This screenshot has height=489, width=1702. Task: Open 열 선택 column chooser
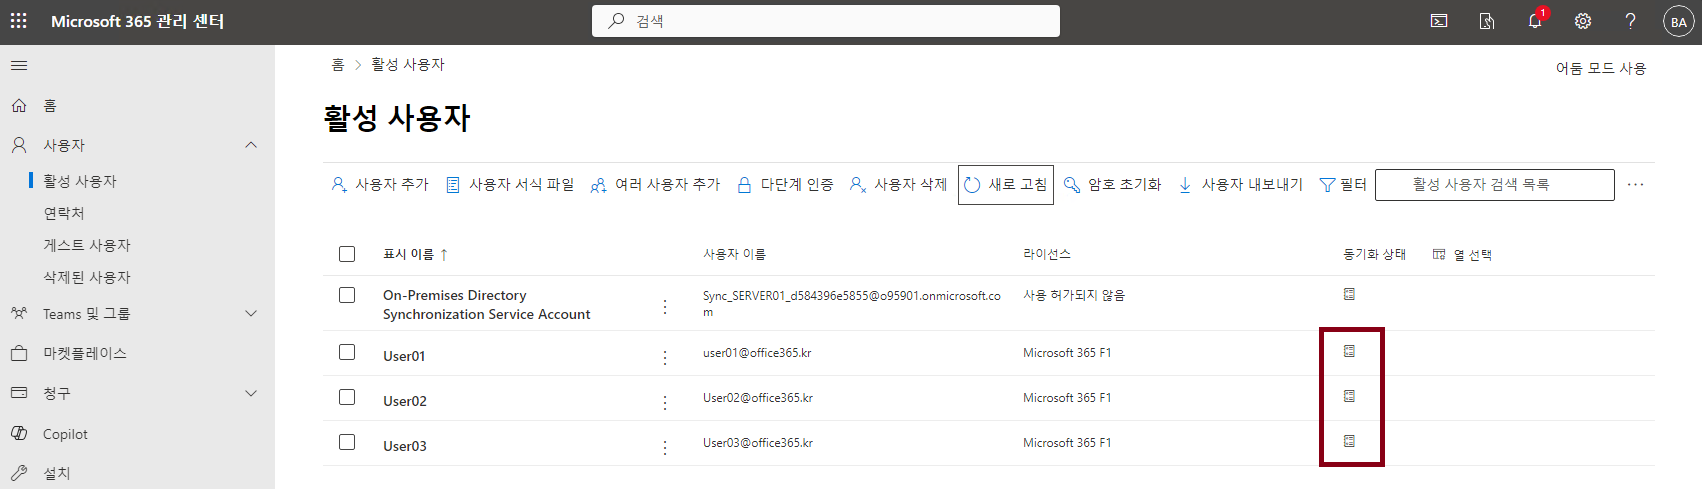(1462, 255)
